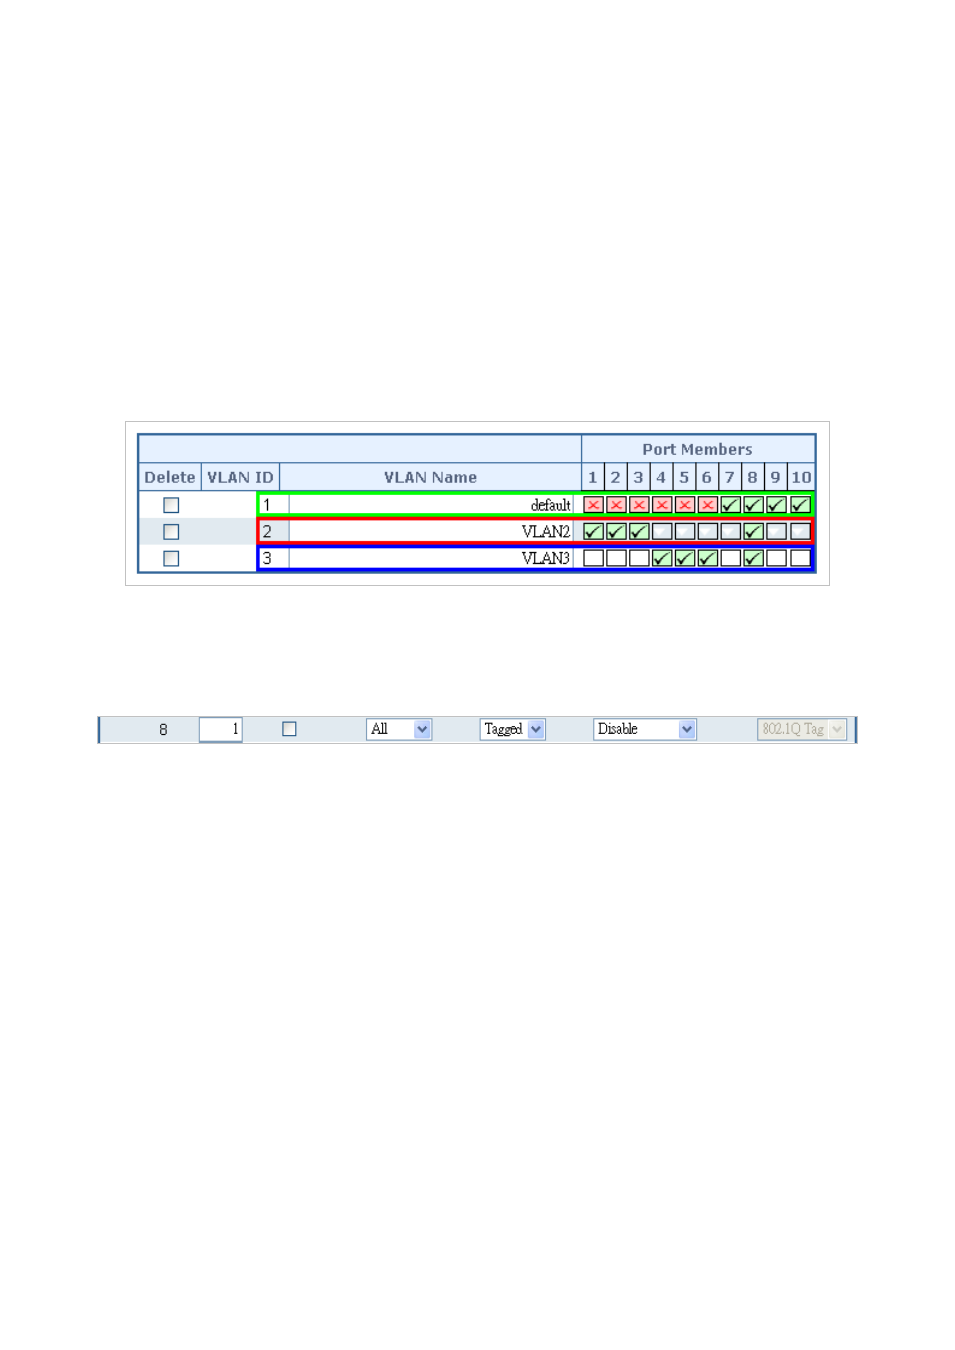Check port 3 in the VLAN3 row

pos(639,558)
